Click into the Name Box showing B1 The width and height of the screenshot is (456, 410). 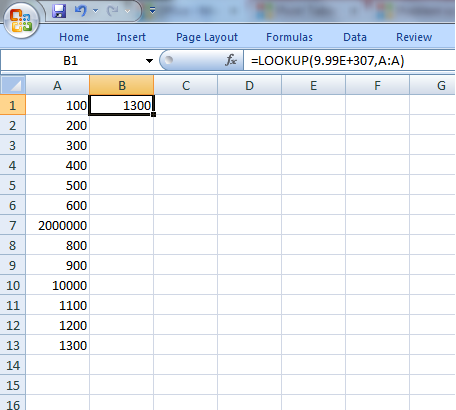(x=71, y=61)
